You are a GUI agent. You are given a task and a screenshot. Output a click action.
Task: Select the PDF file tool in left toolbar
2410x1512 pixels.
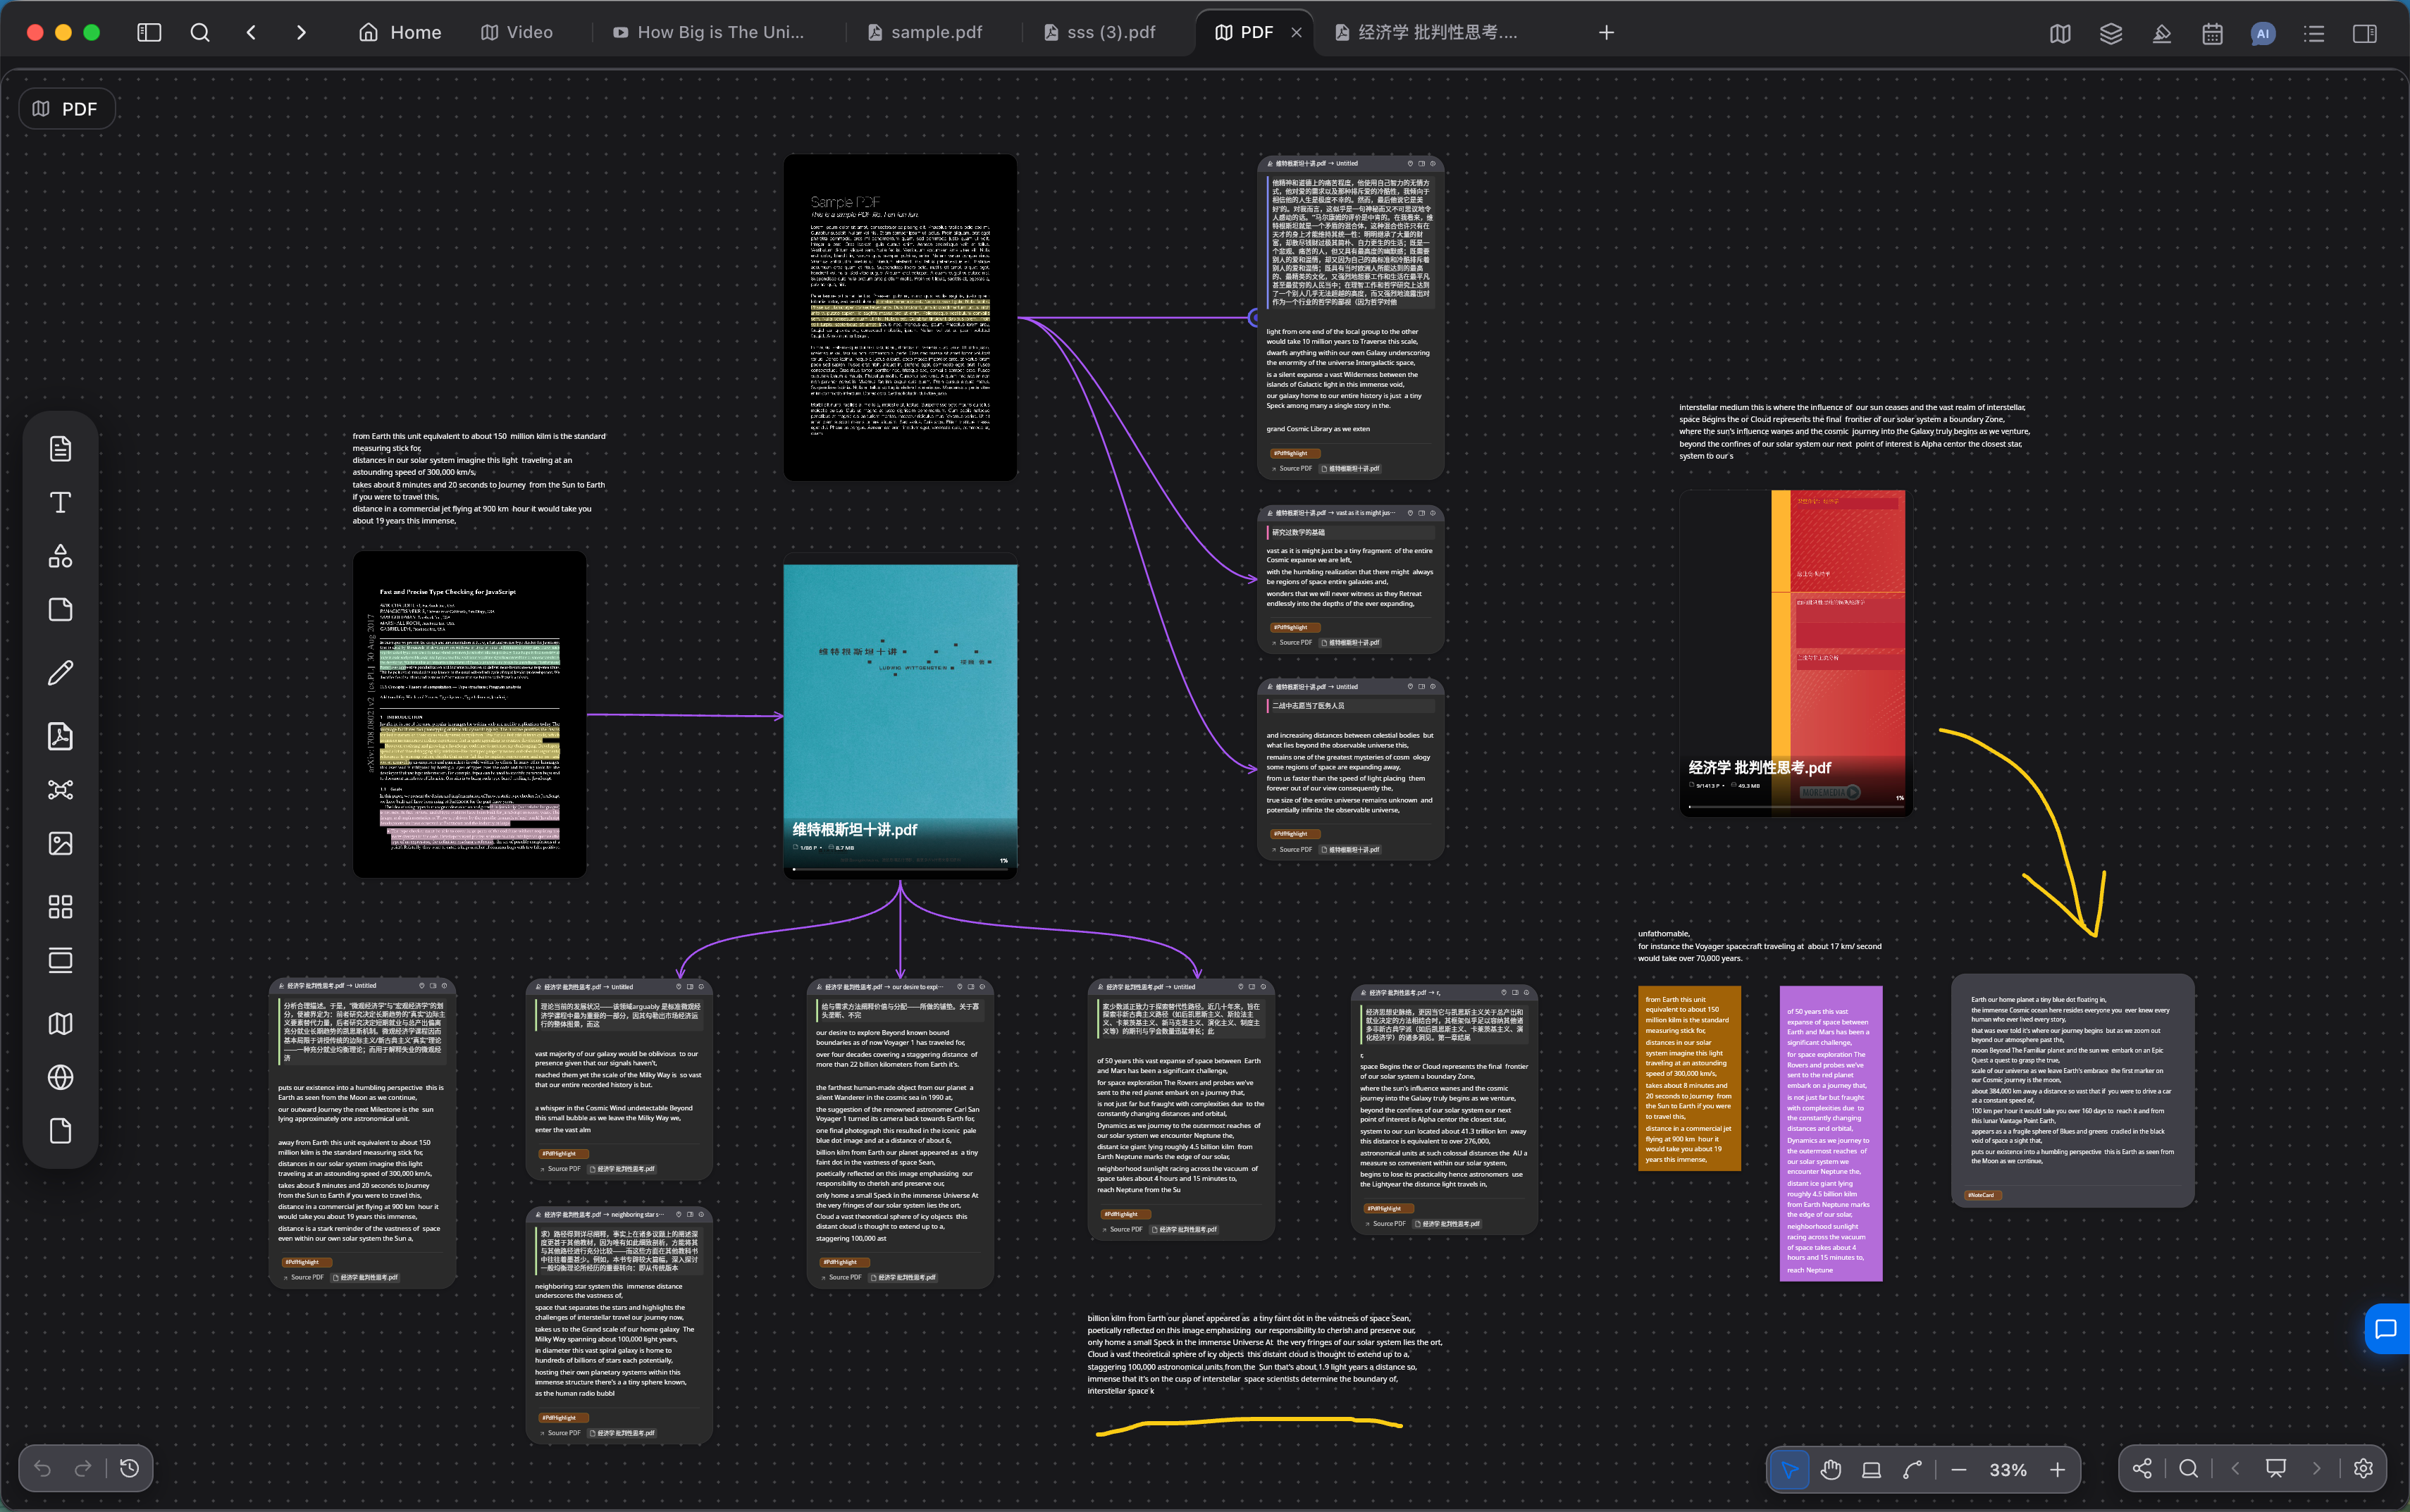point(61,736)
